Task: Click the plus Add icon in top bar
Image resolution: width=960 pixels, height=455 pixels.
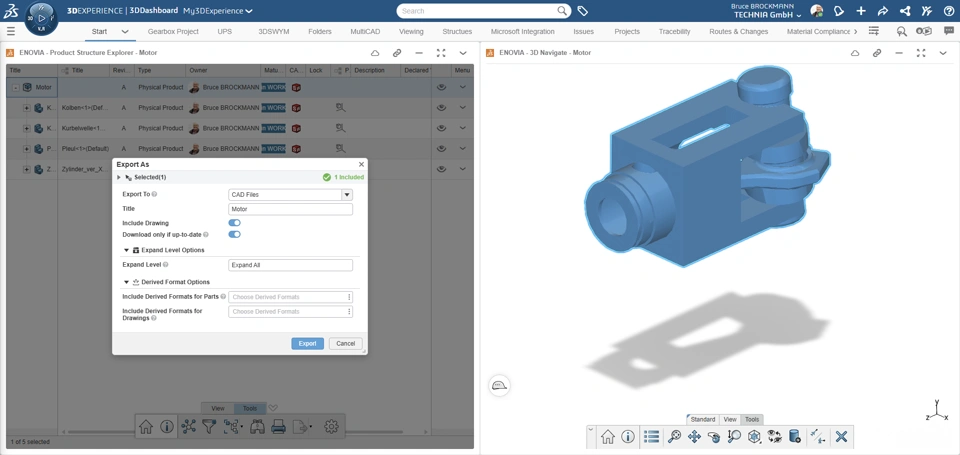Action: tap(861, 11)
